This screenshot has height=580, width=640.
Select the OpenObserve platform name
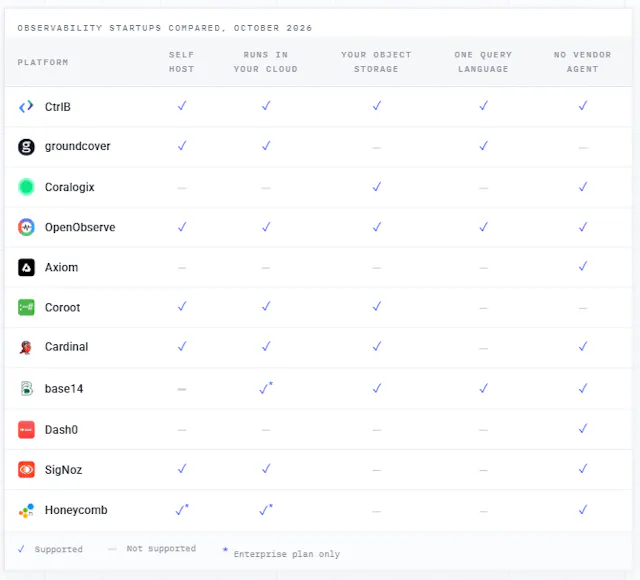80,227
